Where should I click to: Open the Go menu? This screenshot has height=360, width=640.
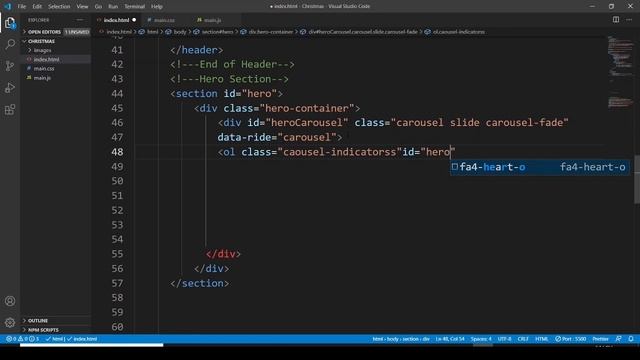point(98,7)
